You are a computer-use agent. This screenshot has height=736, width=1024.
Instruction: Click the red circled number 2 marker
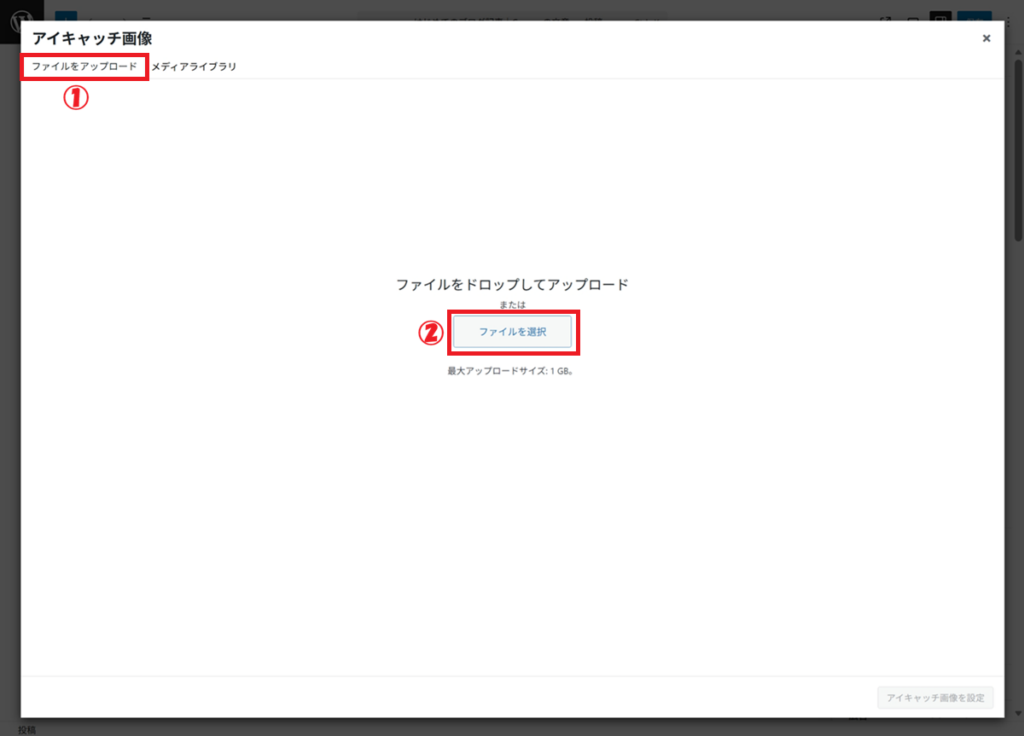pos(430,333)
